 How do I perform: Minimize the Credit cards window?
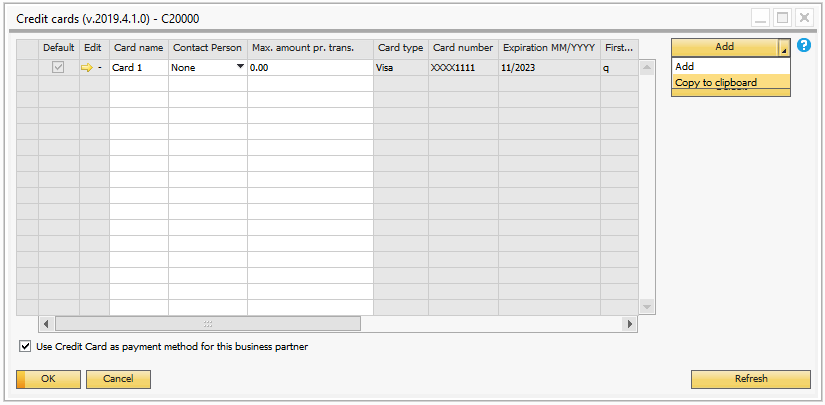pyautogui.click(x=760, y=18)
